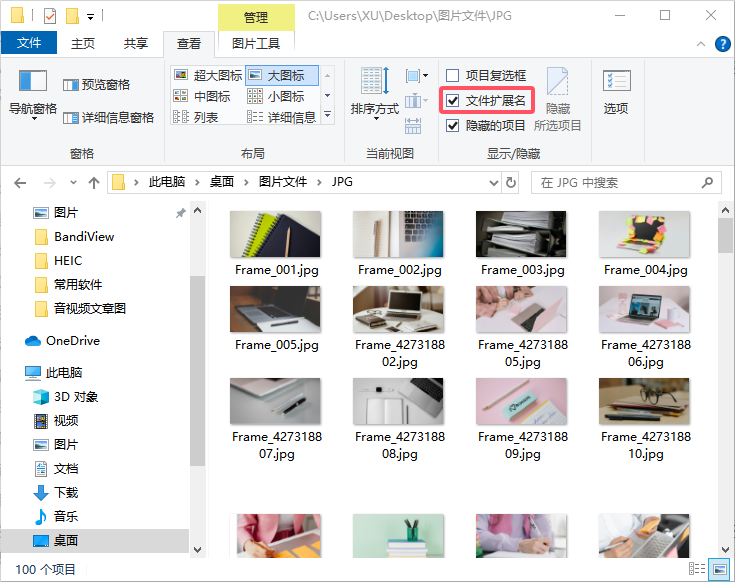Open the 导航窗格 navigation pane button

(33, 94)
